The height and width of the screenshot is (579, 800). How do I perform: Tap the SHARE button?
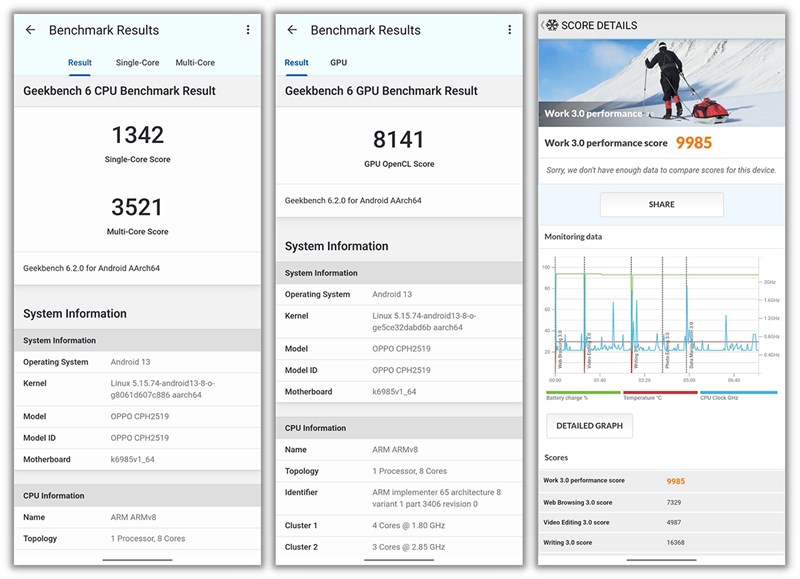662,205
